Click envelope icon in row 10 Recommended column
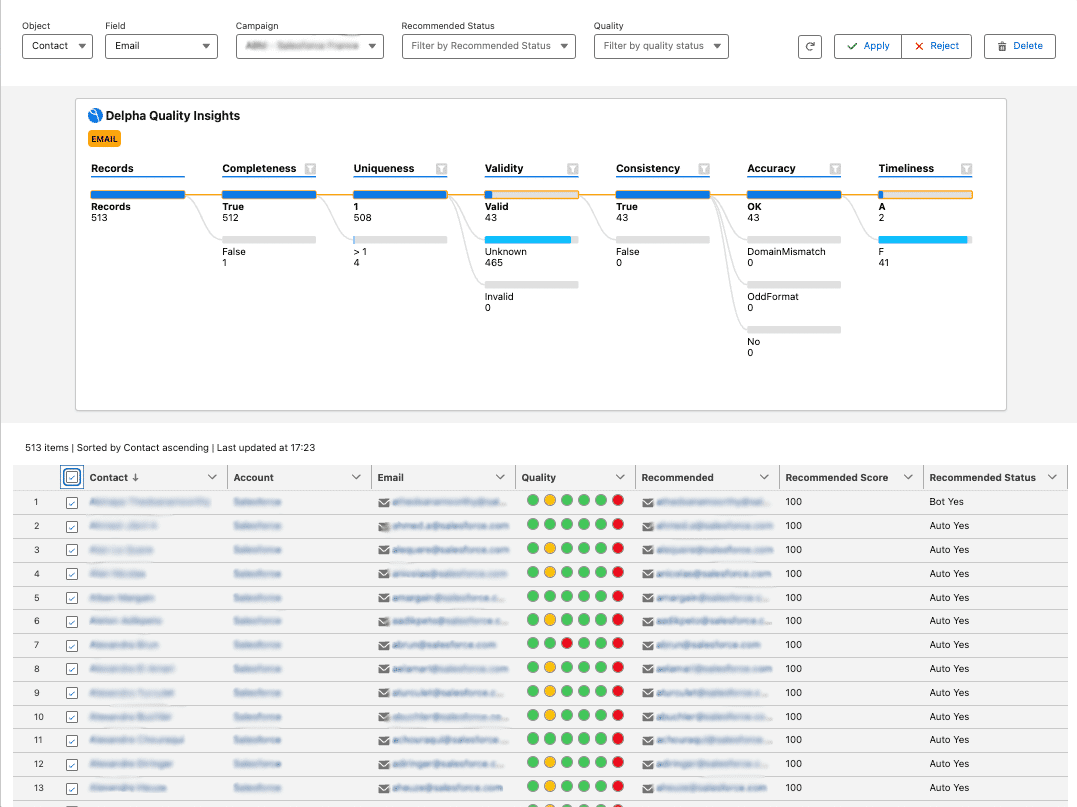This screenshot has width=1077, height=807. click(x=648, y=717)
